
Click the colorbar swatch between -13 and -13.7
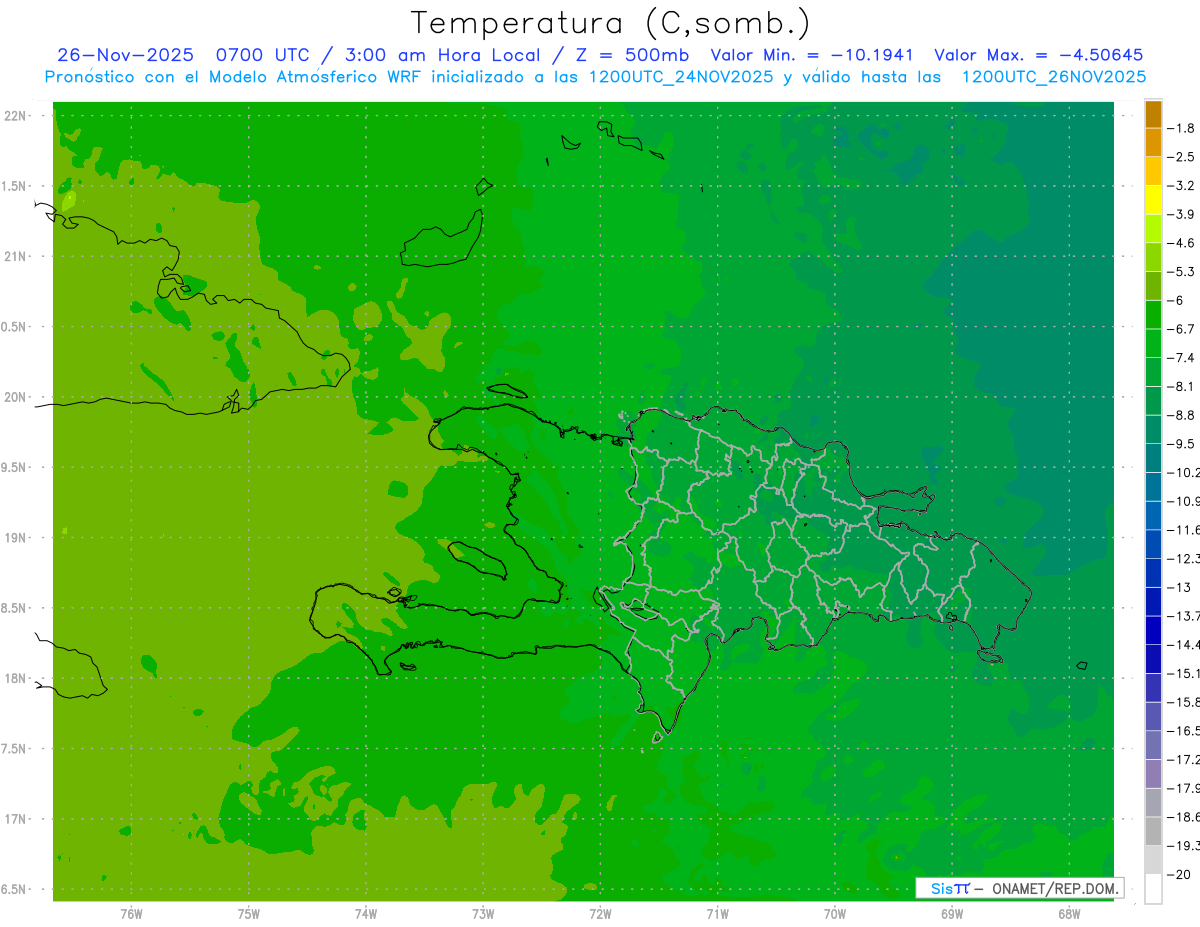(x=1153, y=601)
